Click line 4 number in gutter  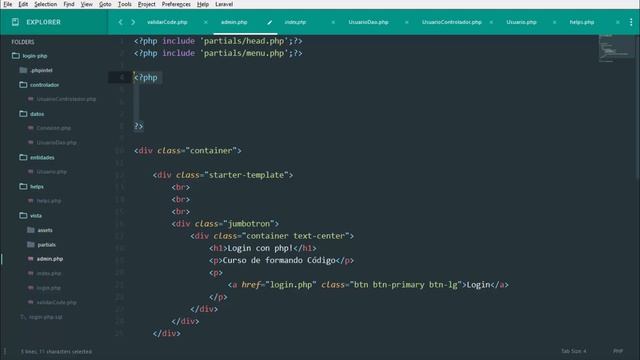(122, 77)
